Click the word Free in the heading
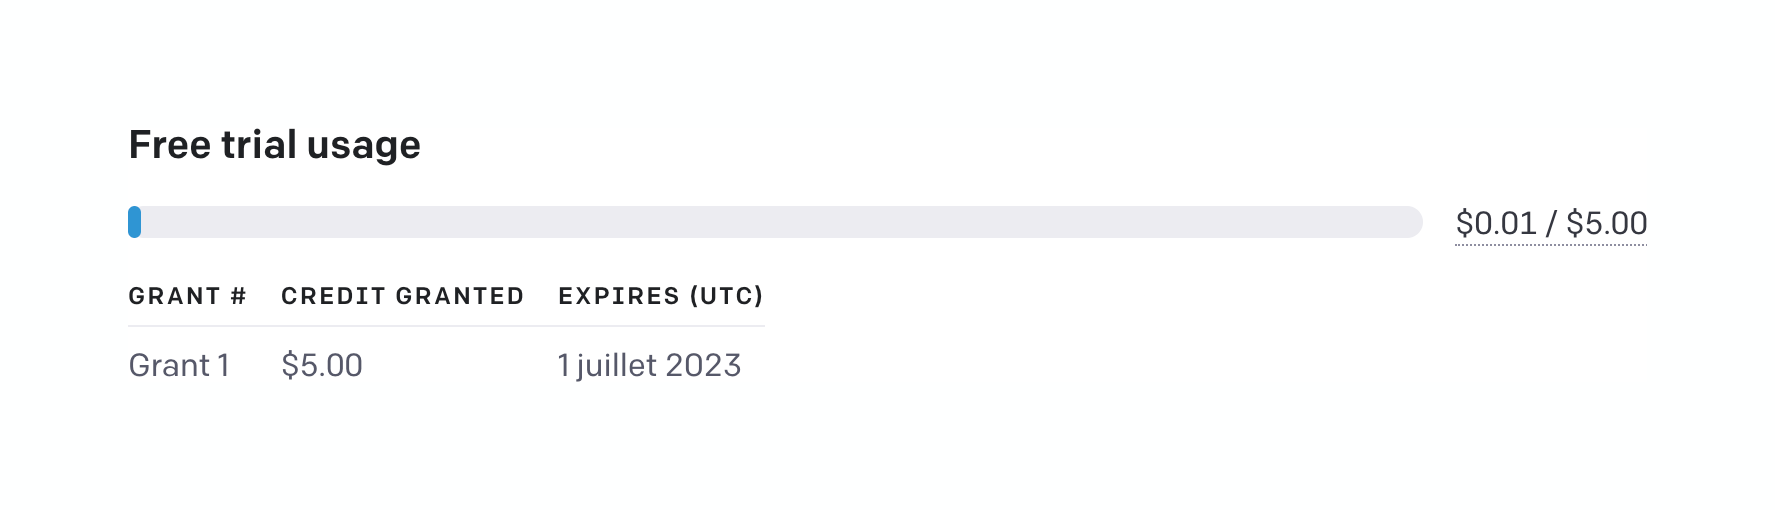This screenshot has width=1775, height=510. tap(168, 145)
